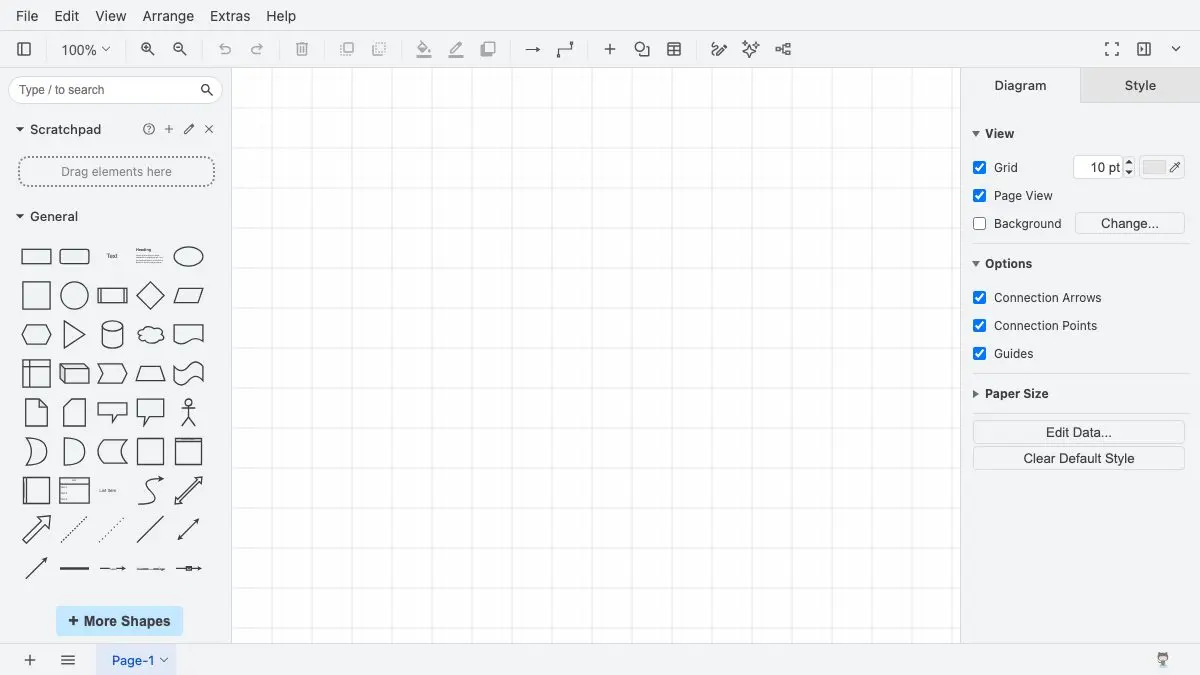
Task: Click the insert table icon
Action: 674,49
